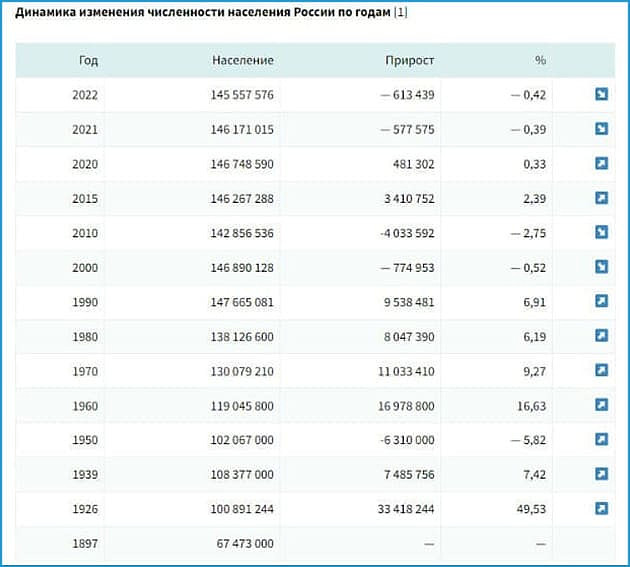Viewport: 630px width, 567px height.
Task: Select the year cell 1950
Action: point(85,440)
